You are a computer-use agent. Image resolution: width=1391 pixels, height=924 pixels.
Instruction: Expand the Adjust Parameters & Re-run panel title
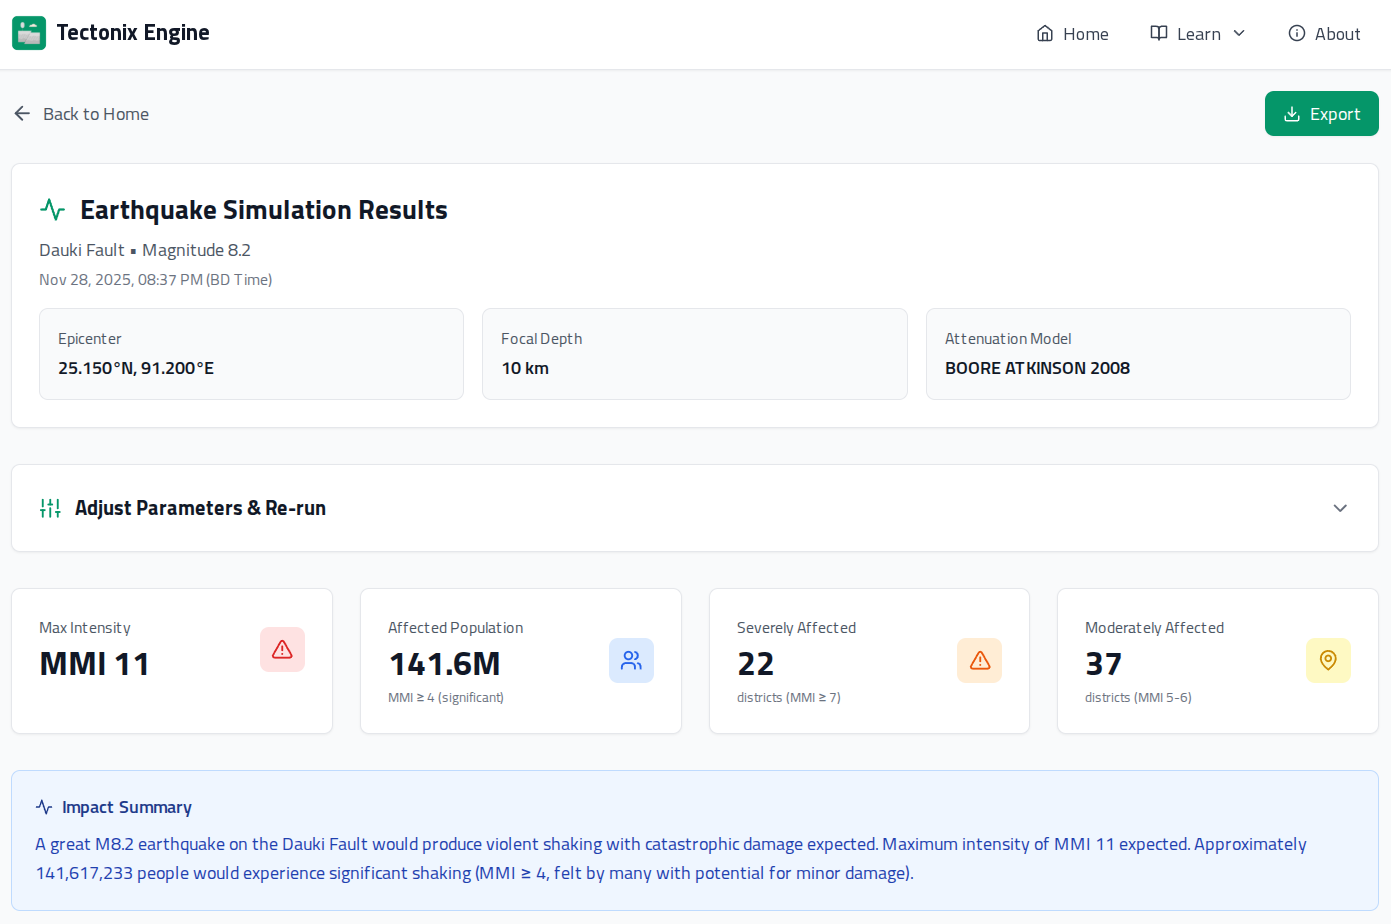coord(200,508)
